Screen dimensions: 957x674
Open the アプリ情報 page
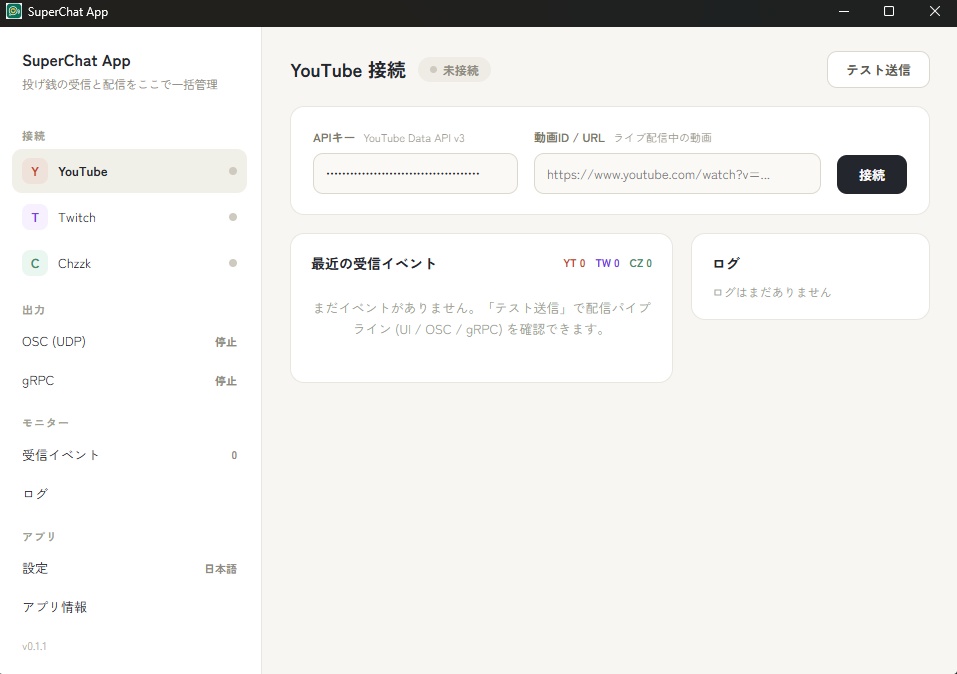pos(129,607)
